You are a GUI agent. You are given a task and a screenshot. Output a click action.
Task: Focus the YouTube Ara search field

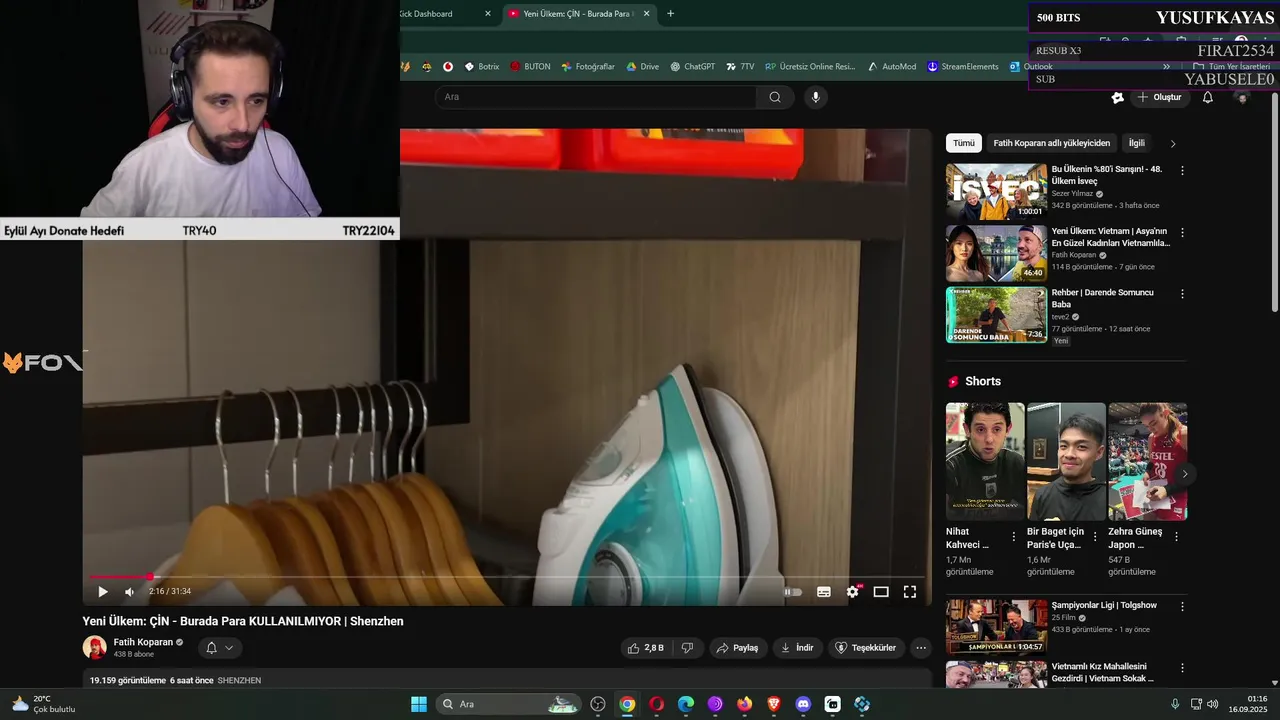click(596, 97)
